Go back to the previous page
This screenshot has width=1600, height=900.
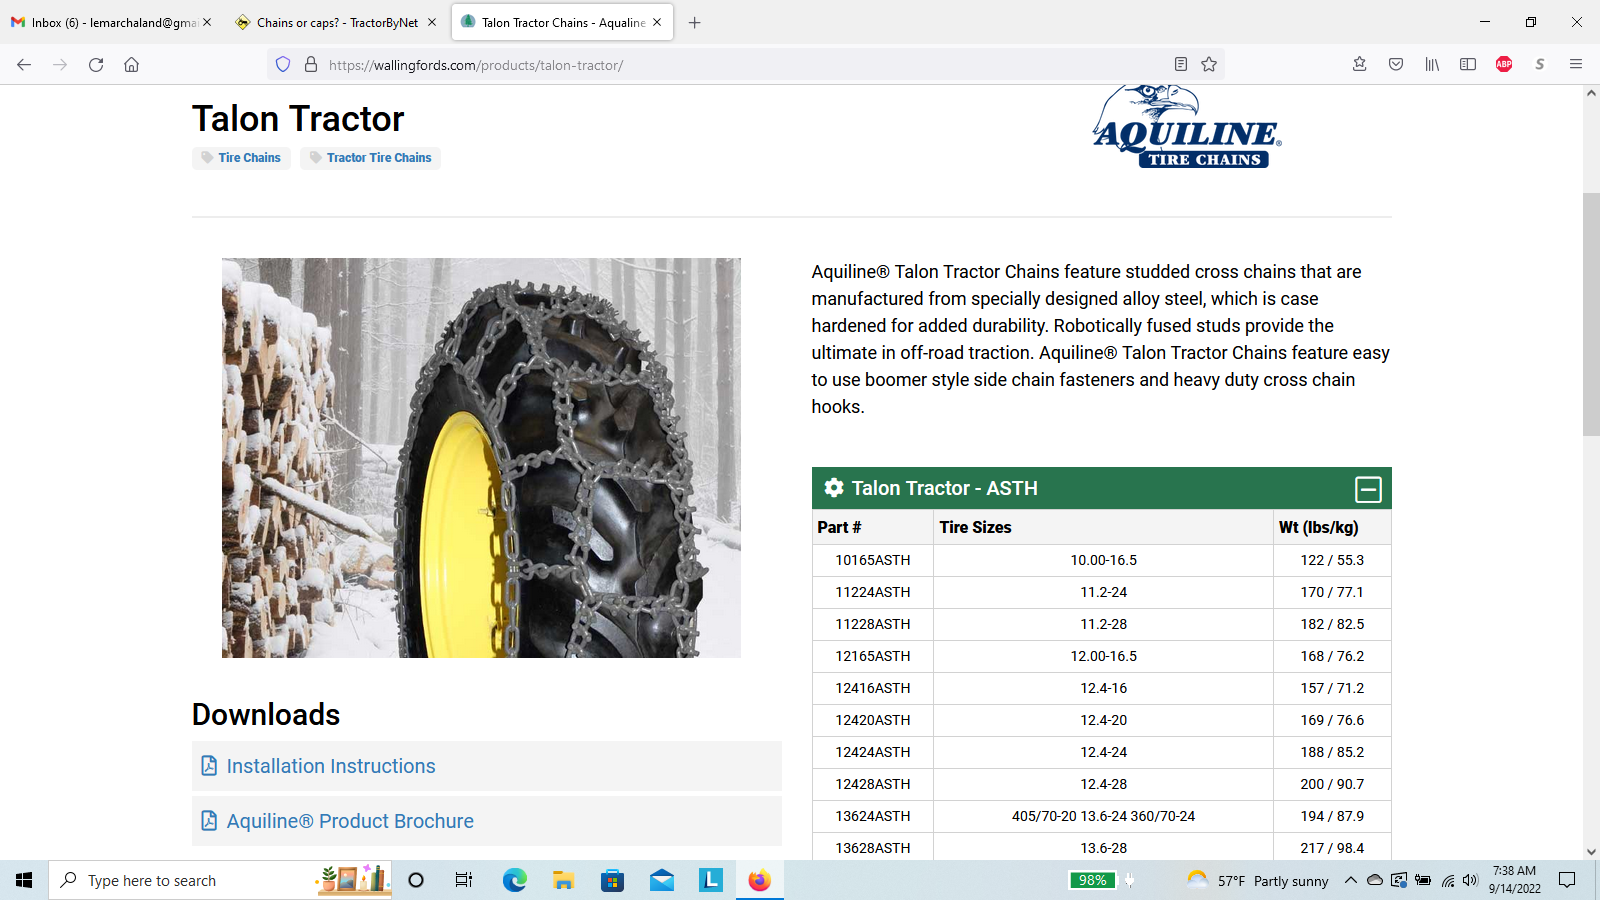[24, 65]
